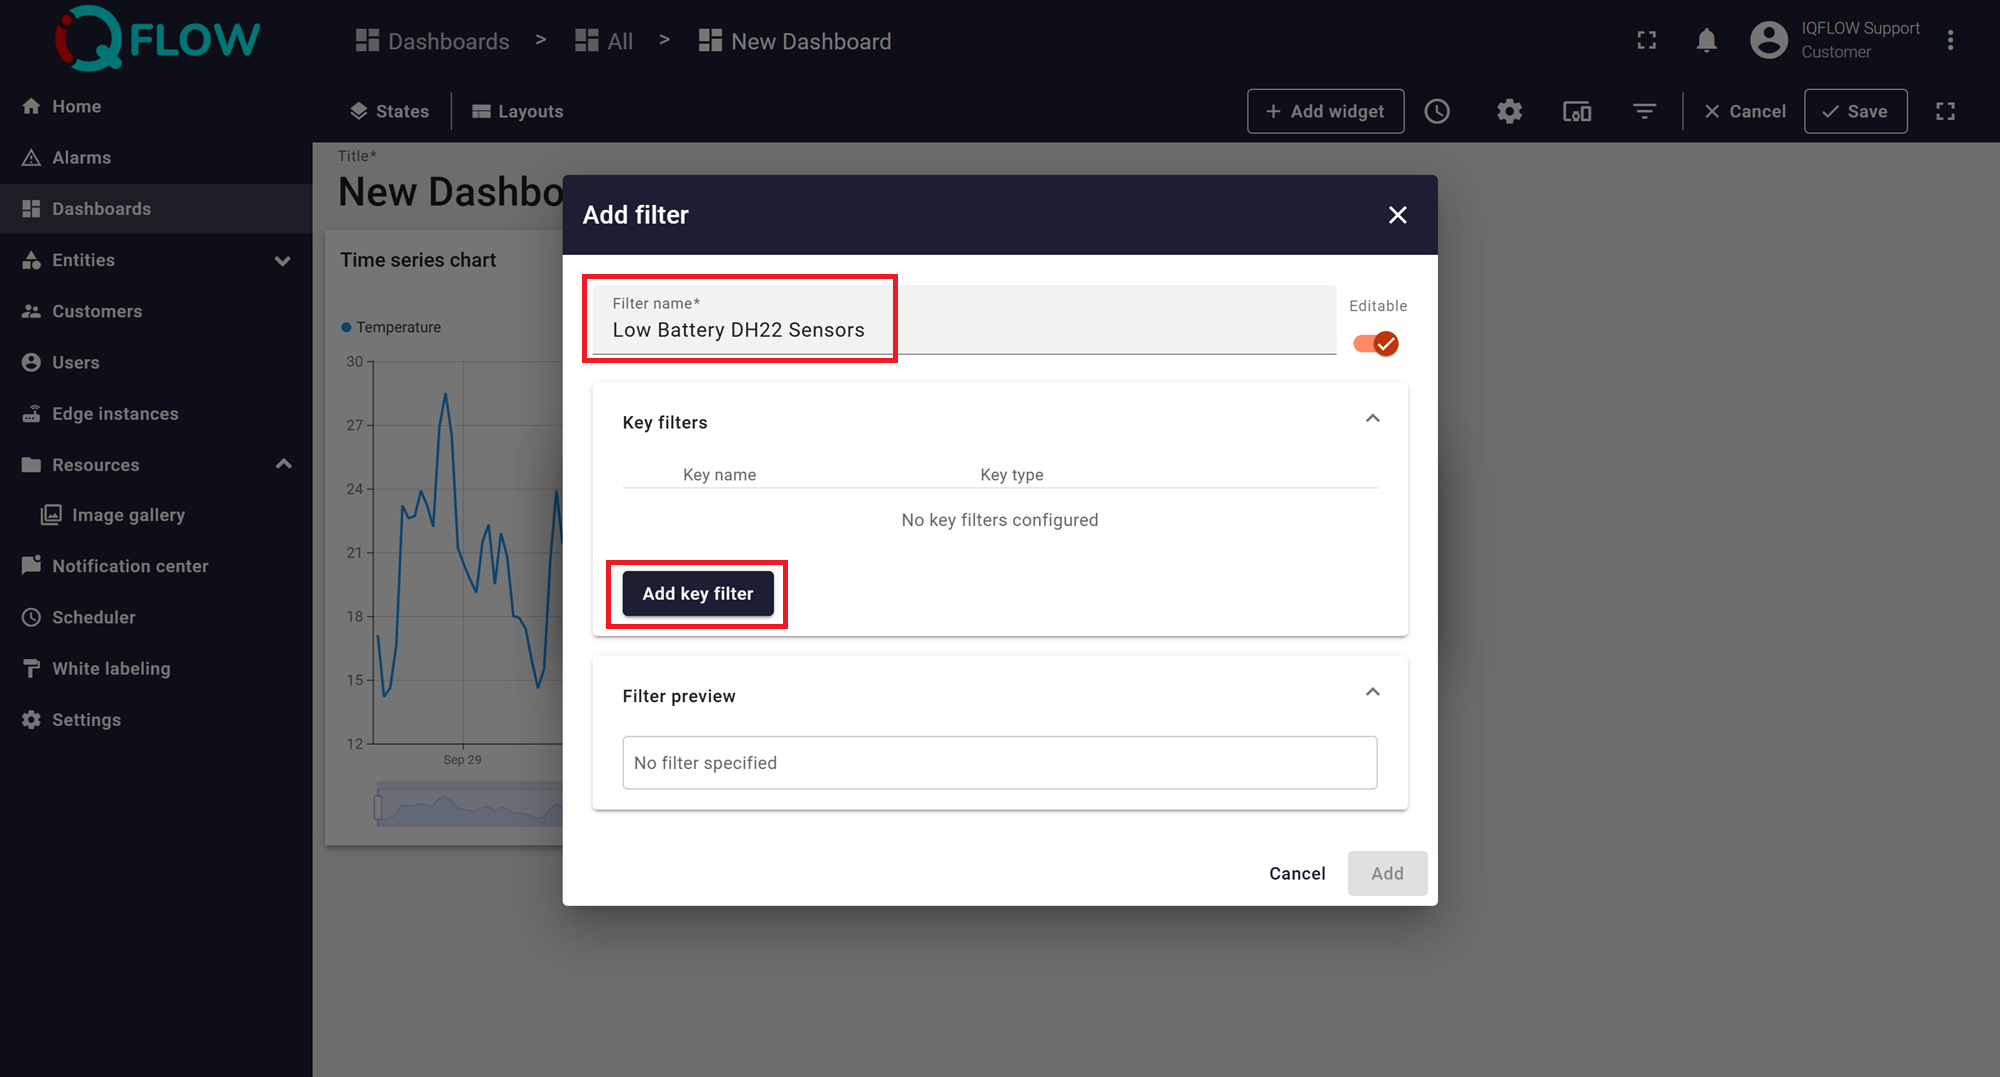
Task: Close the Add filter dialog
Action: [1397, 215]
